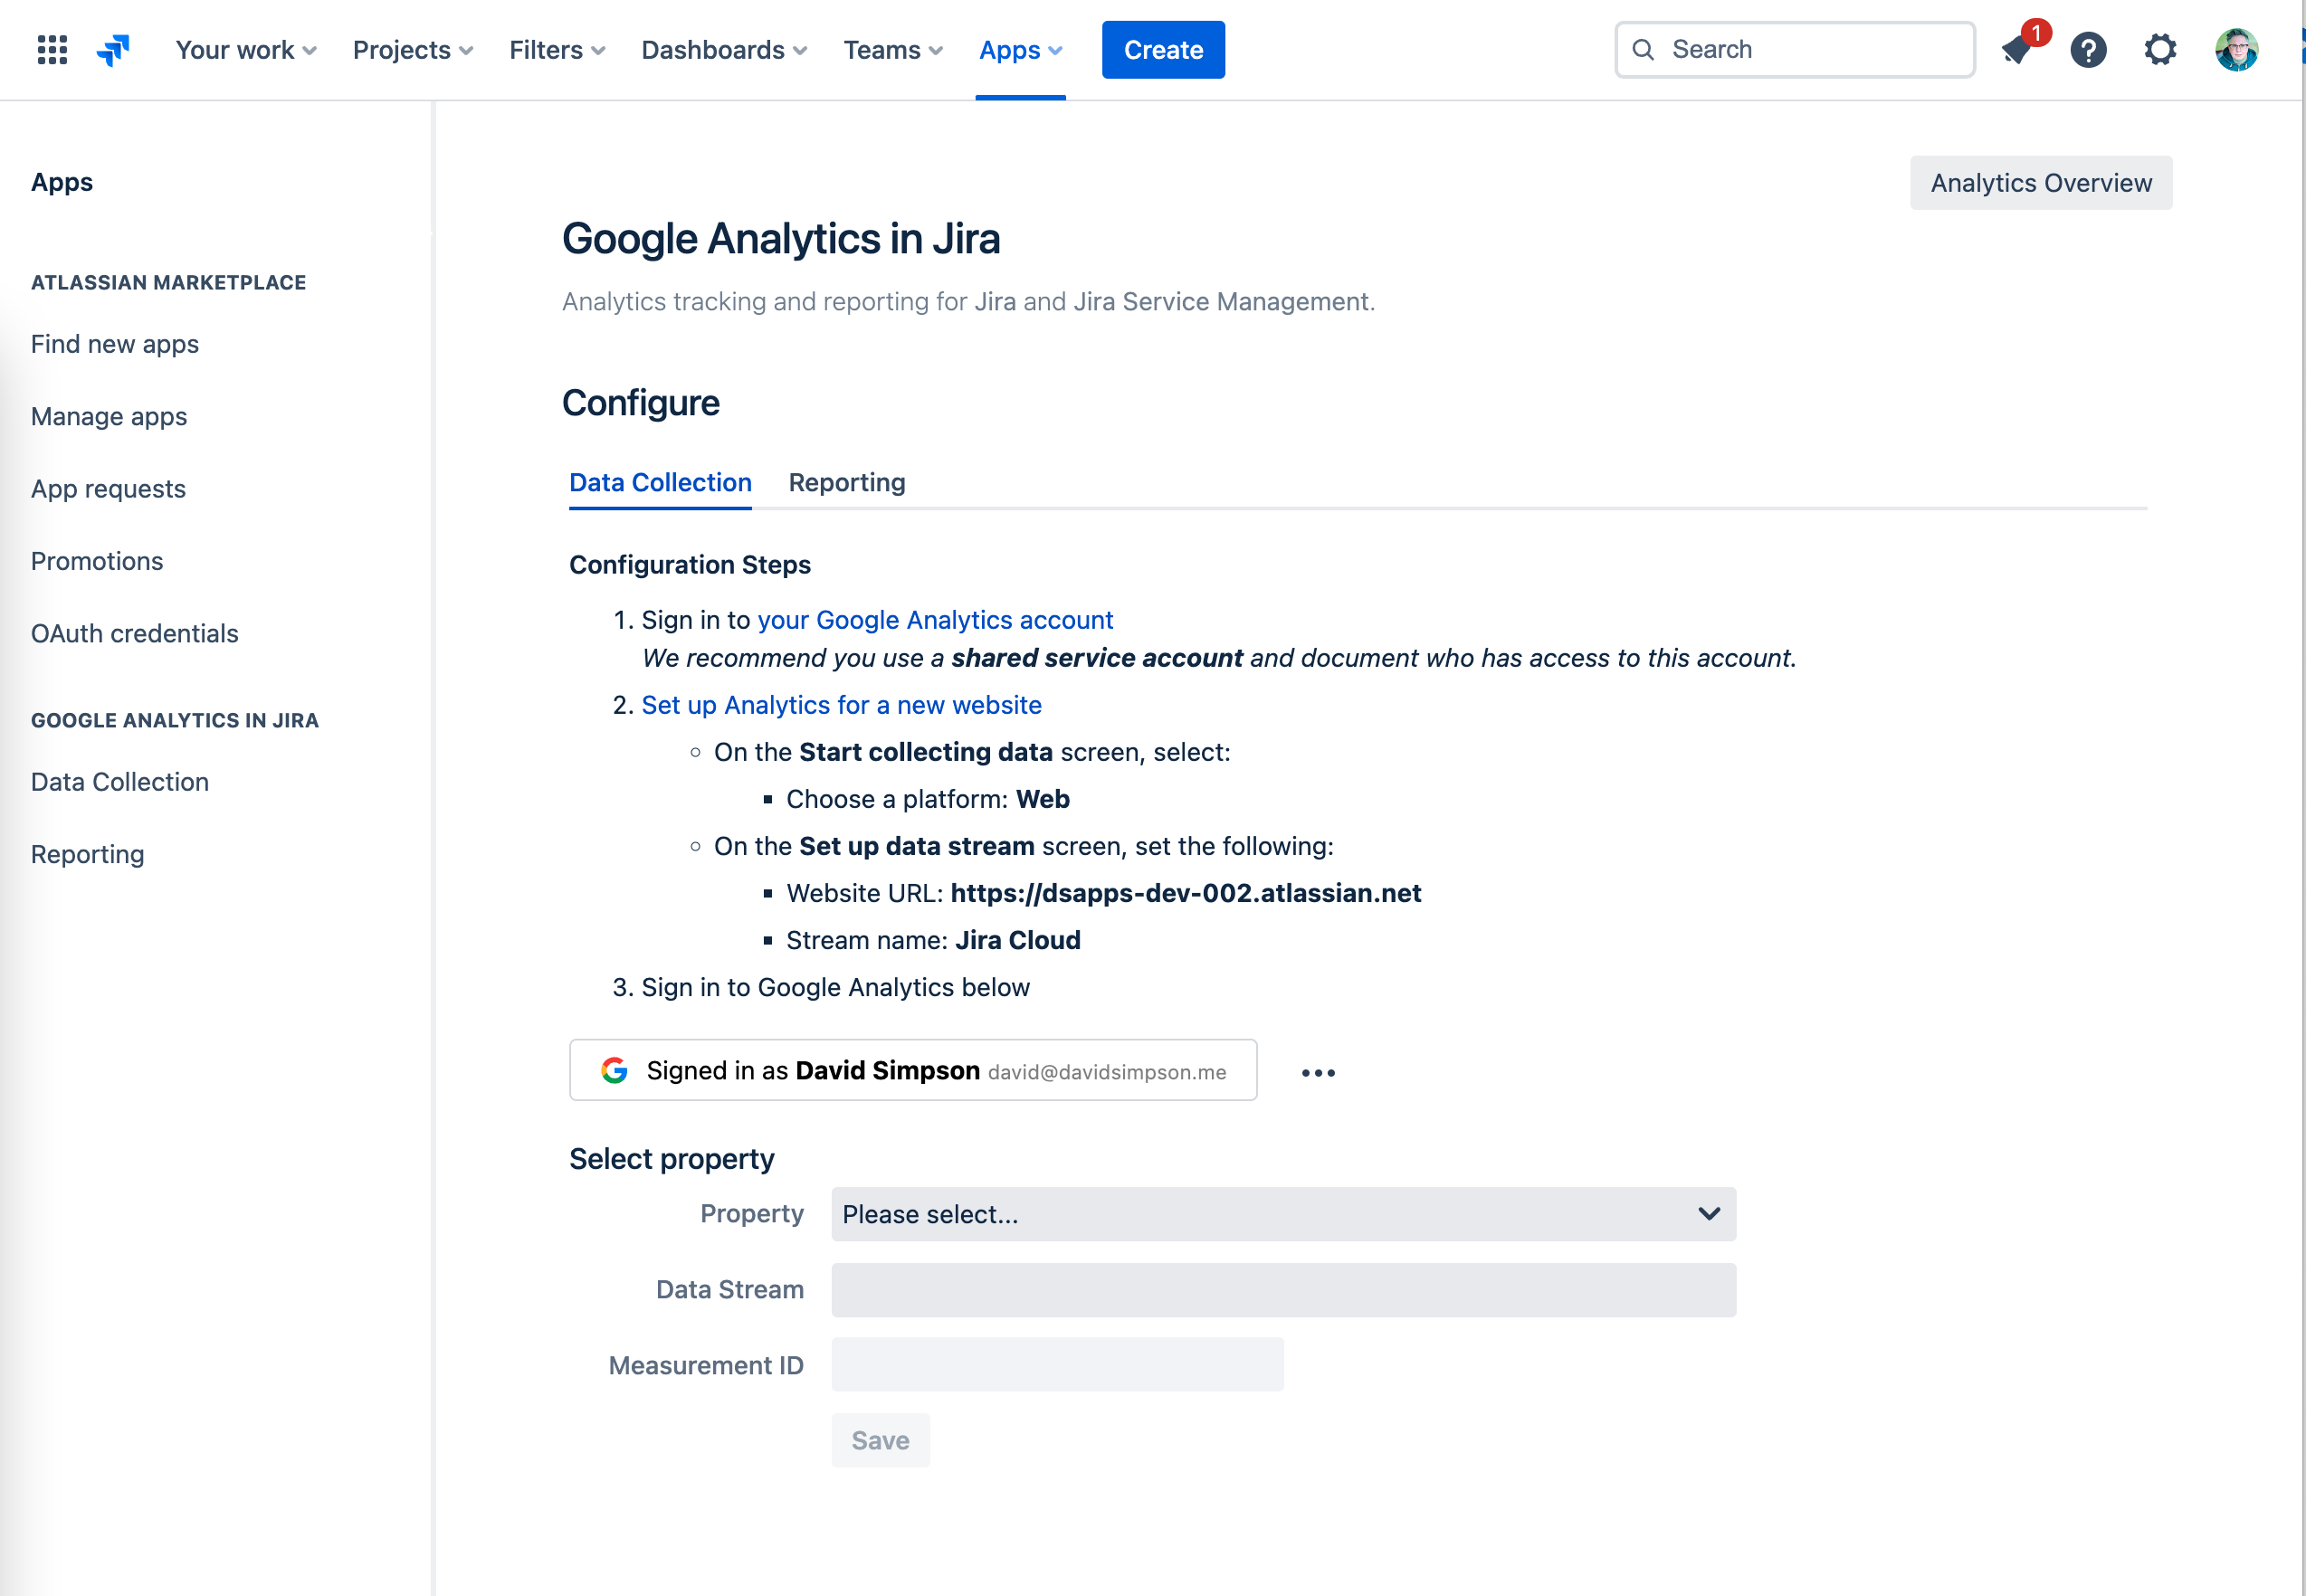Open the notifications icon with red badge

click(x=2019, y=50)
